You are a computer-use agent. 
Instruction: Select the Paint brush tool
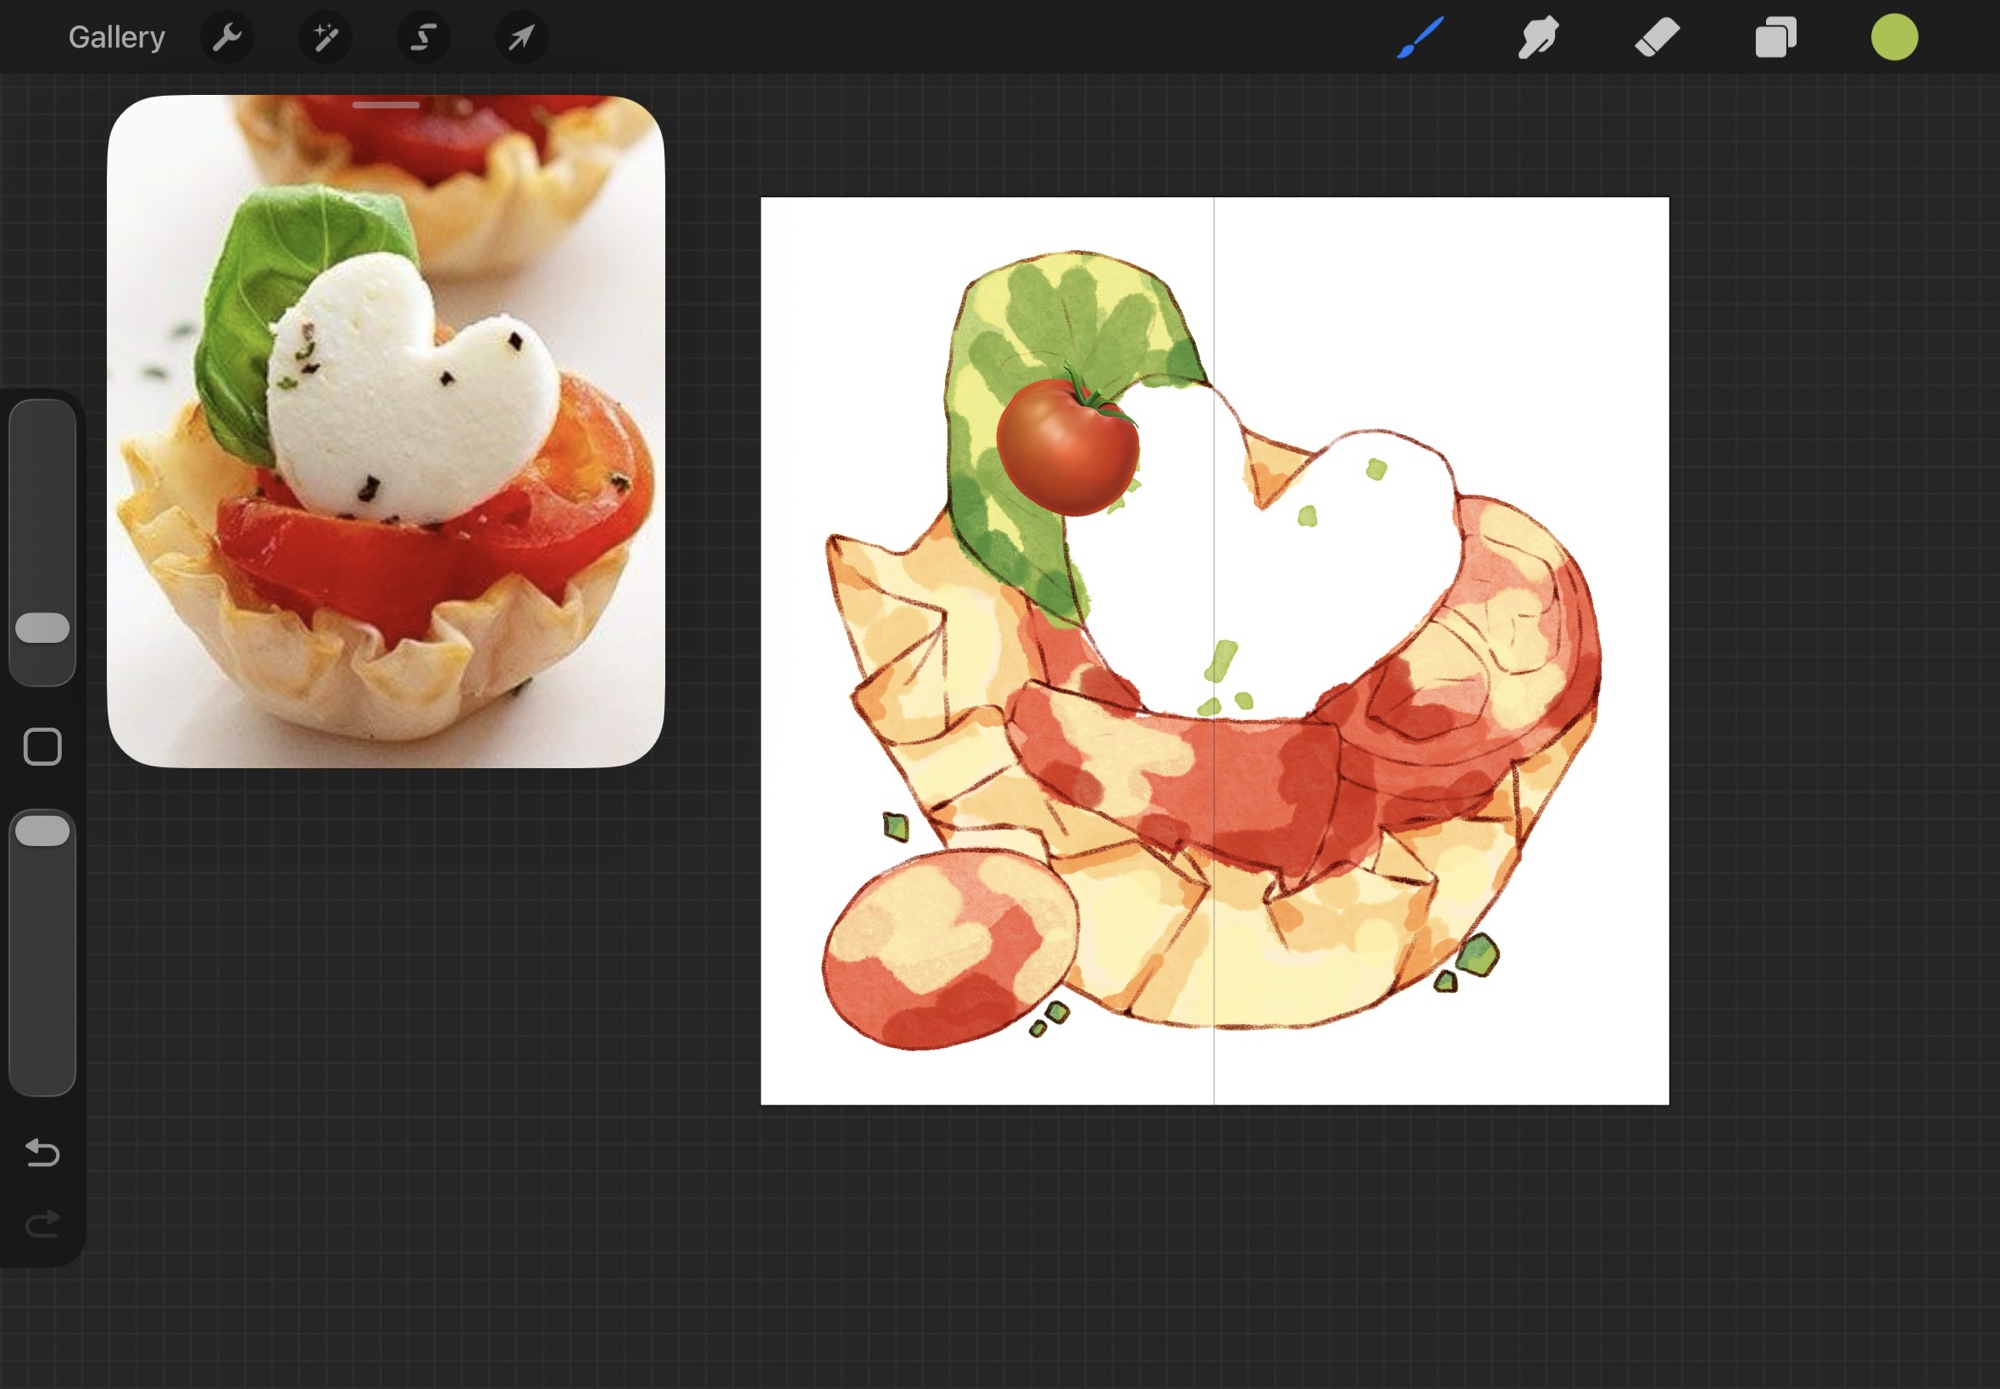pyautogui.click(x=1420, y=38)
